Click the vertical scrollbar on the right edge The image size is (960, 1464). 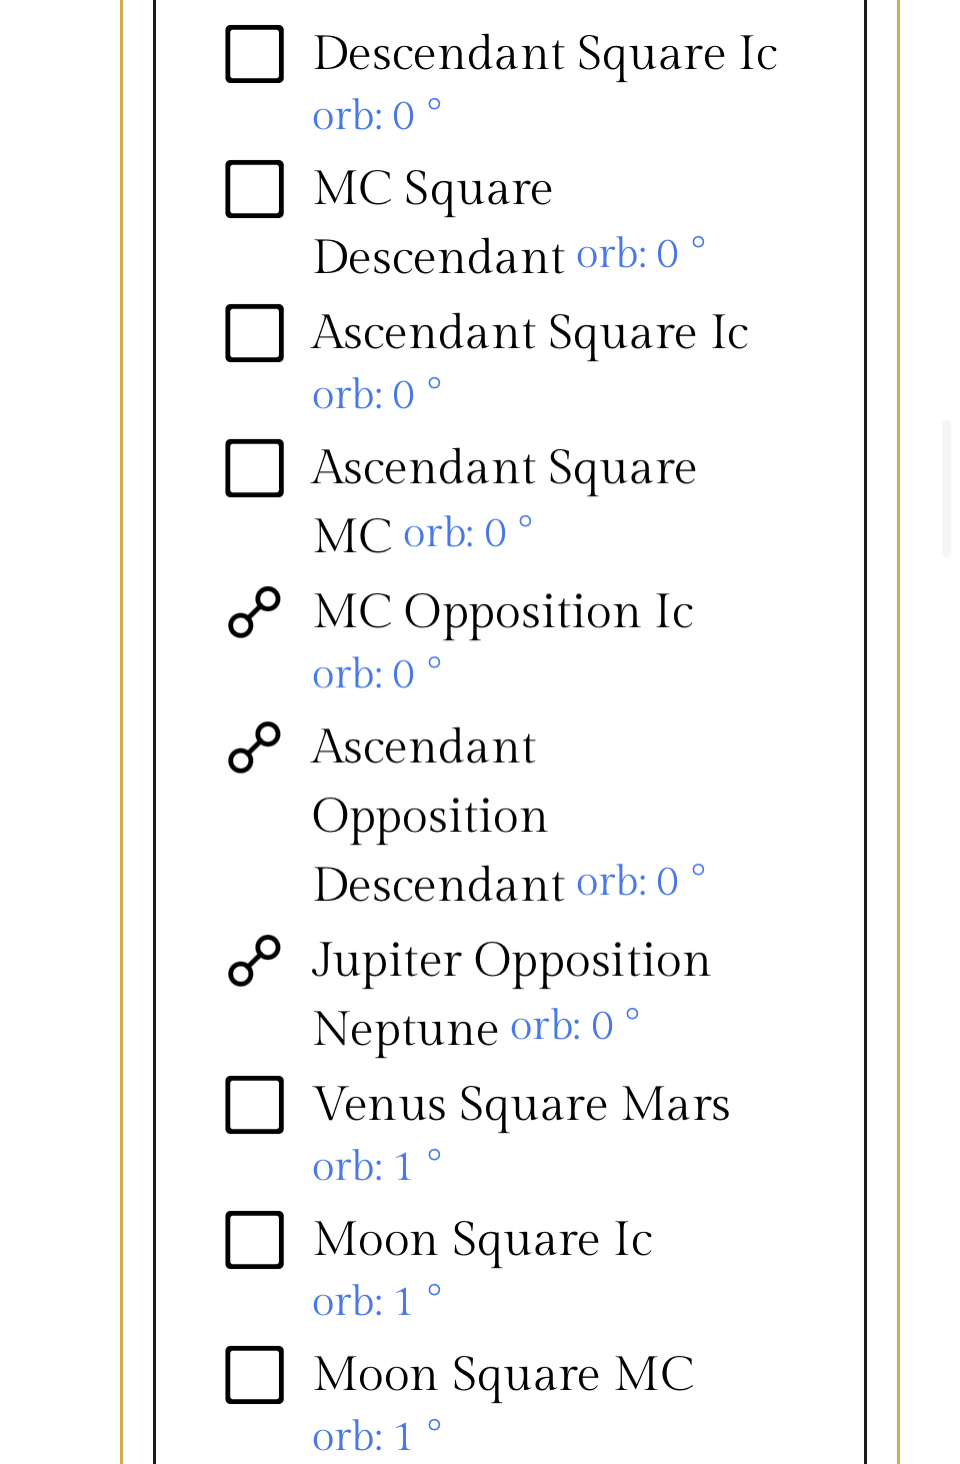coord(946,488)
